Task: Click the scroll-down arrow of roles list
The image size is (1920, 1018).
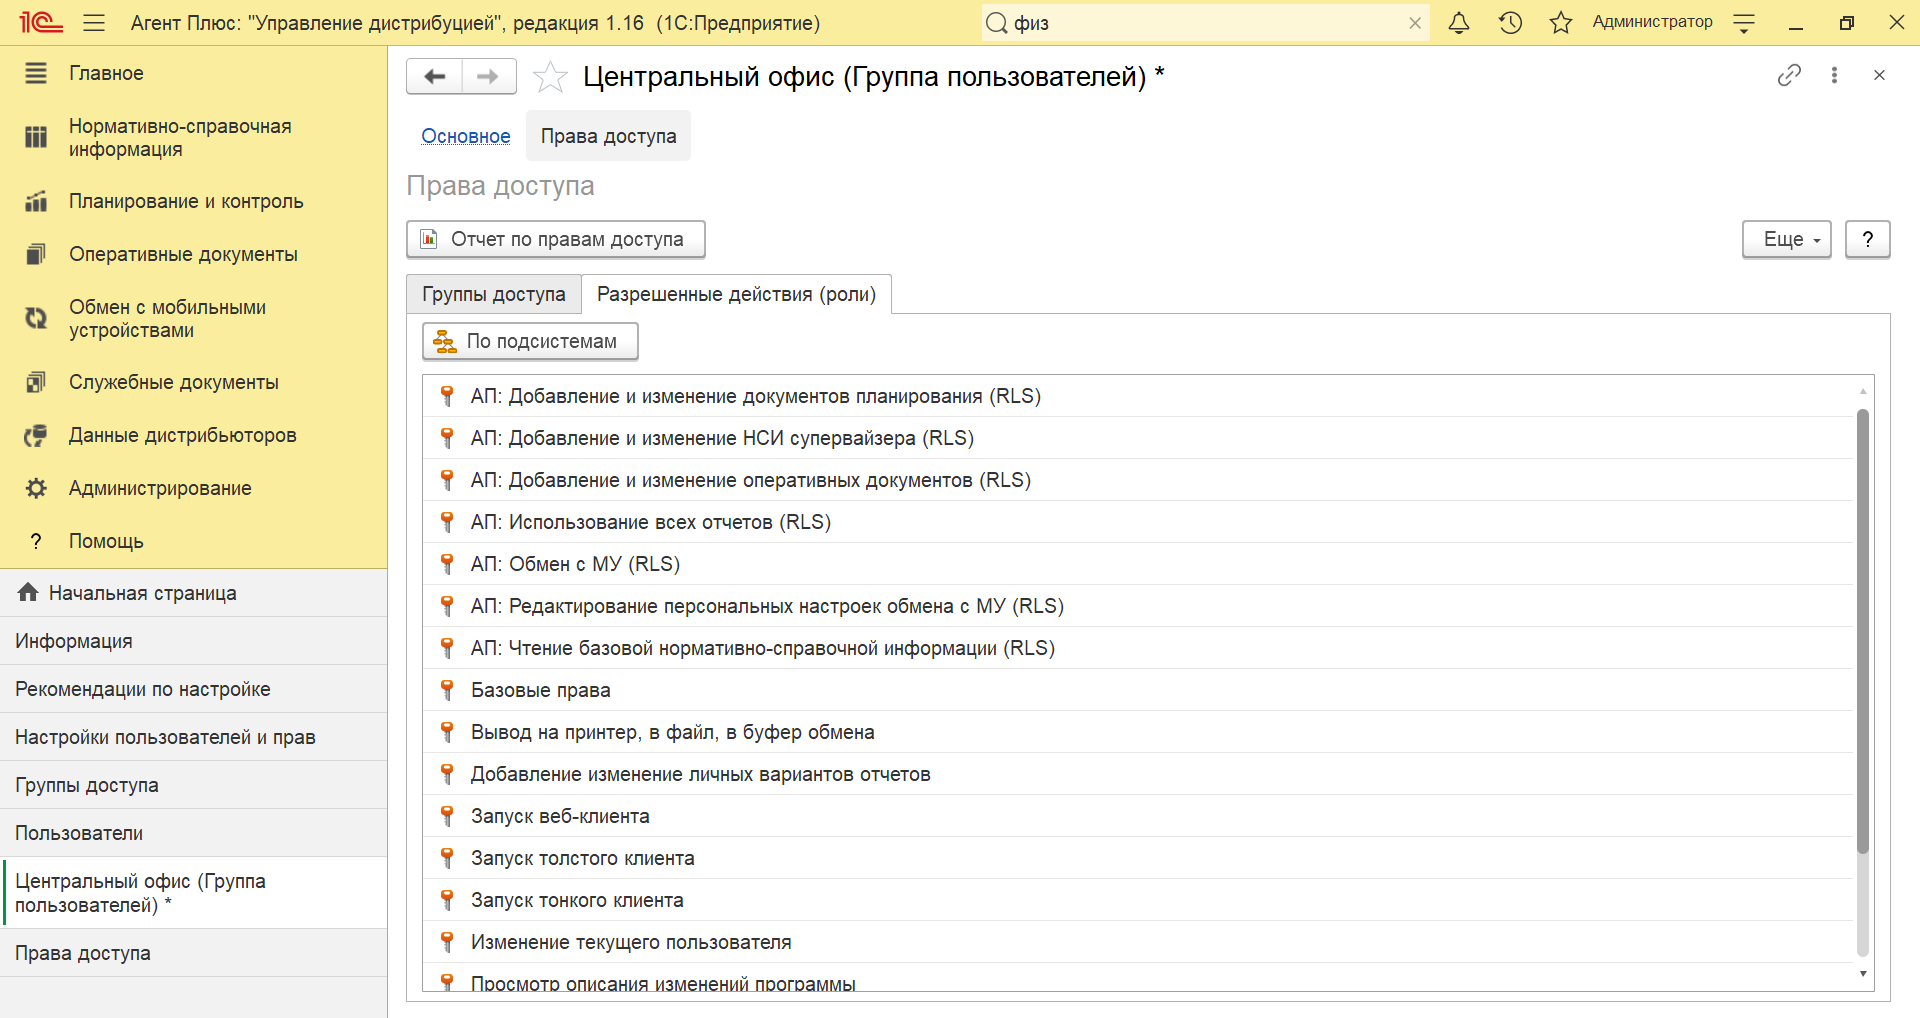Action: click(1862, 974)
